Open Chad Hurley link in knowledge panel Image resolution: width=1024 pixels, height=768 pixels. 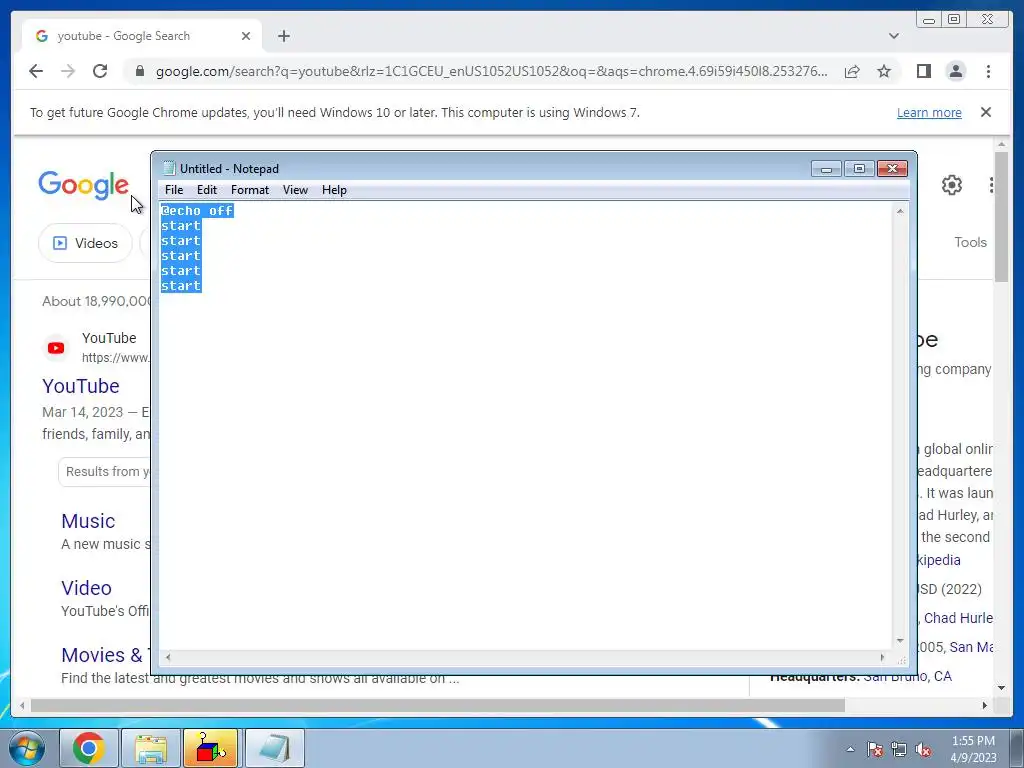[x=958, y=618]
